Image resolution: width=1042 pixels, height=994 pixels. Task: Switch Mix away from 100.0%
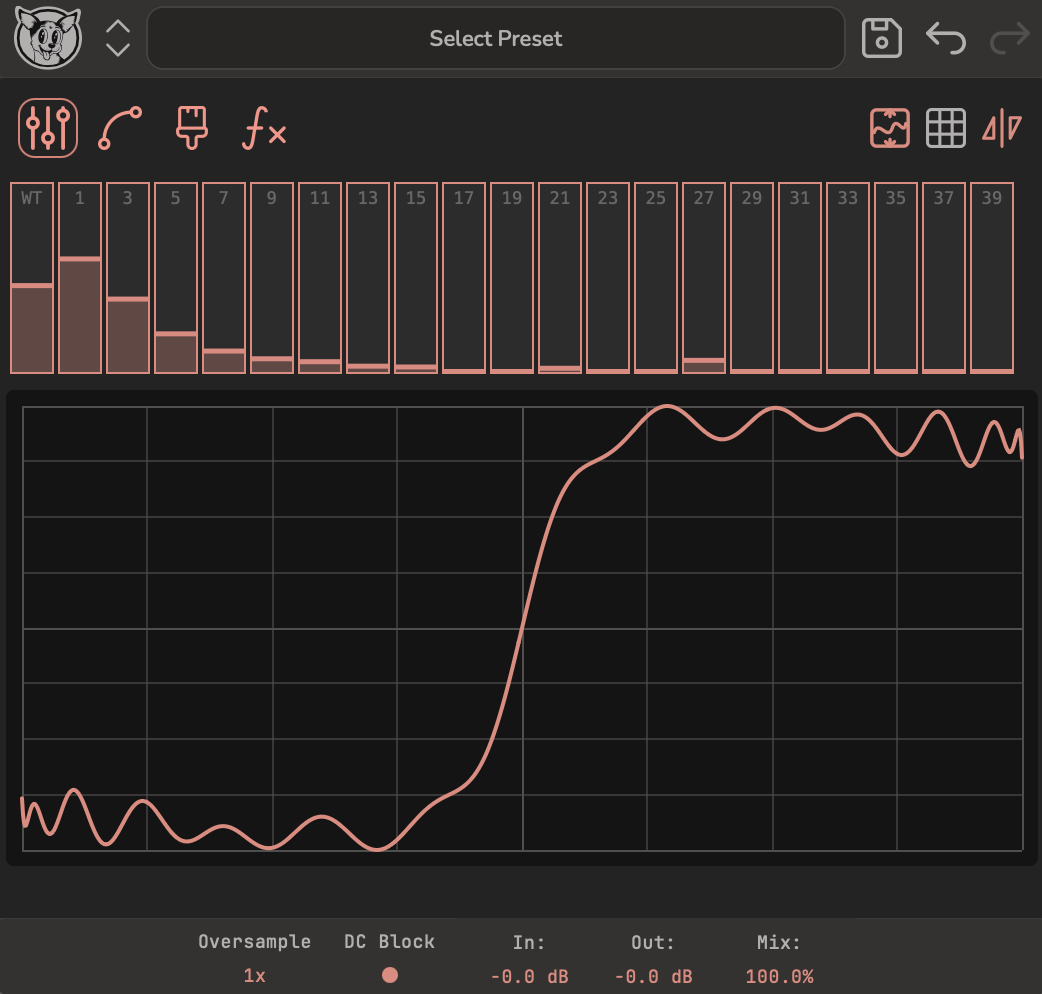click(x=782, y=974)
